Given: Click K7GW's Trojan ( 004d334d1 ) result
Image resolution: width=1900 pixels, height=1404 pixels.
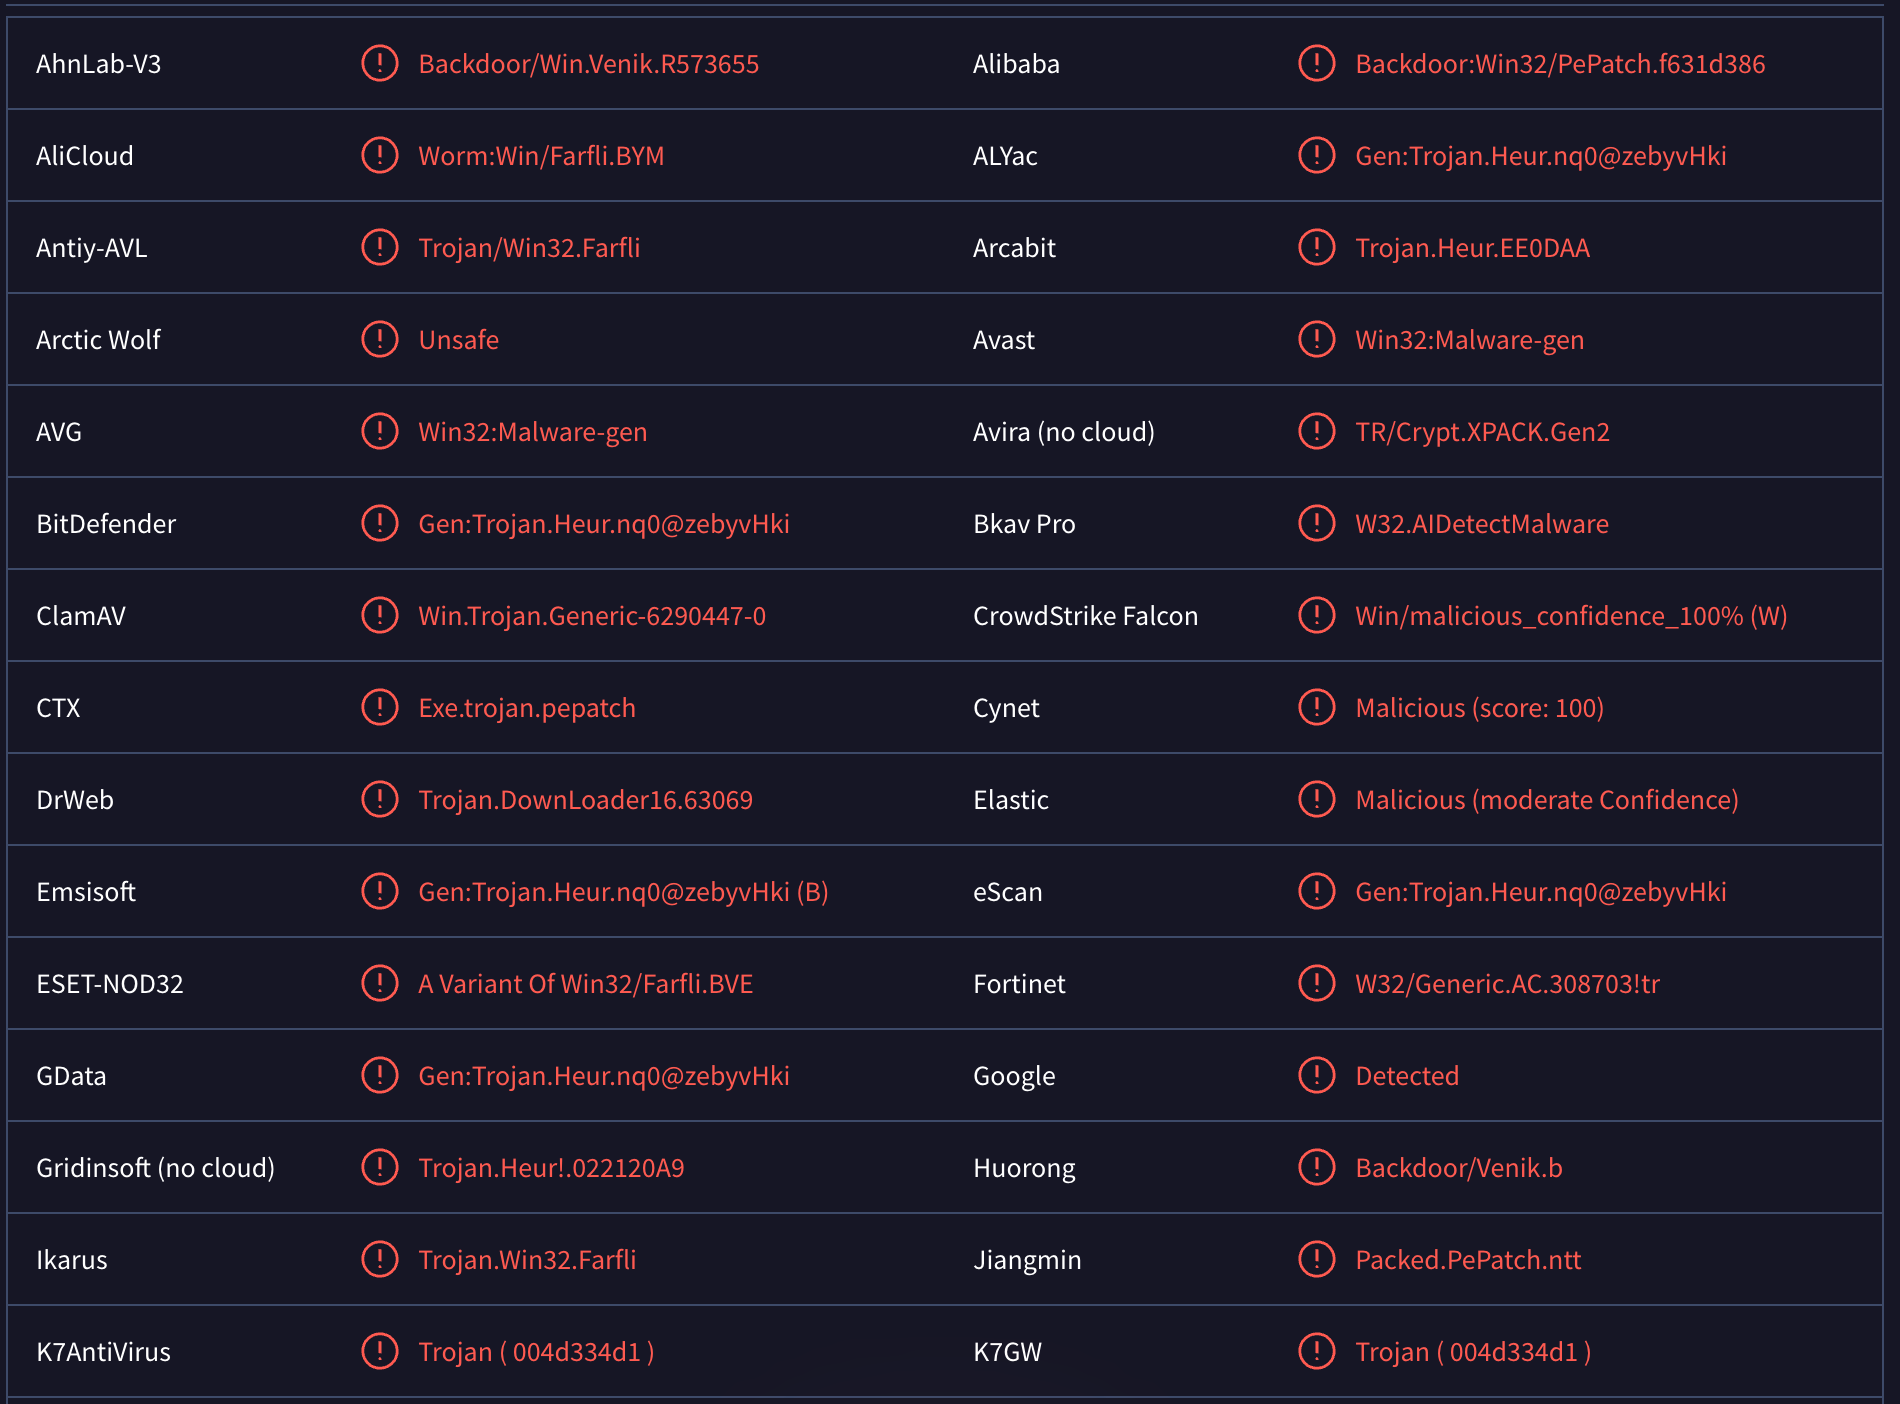Looking at the screenshot, I should tap(1472, 1352).
